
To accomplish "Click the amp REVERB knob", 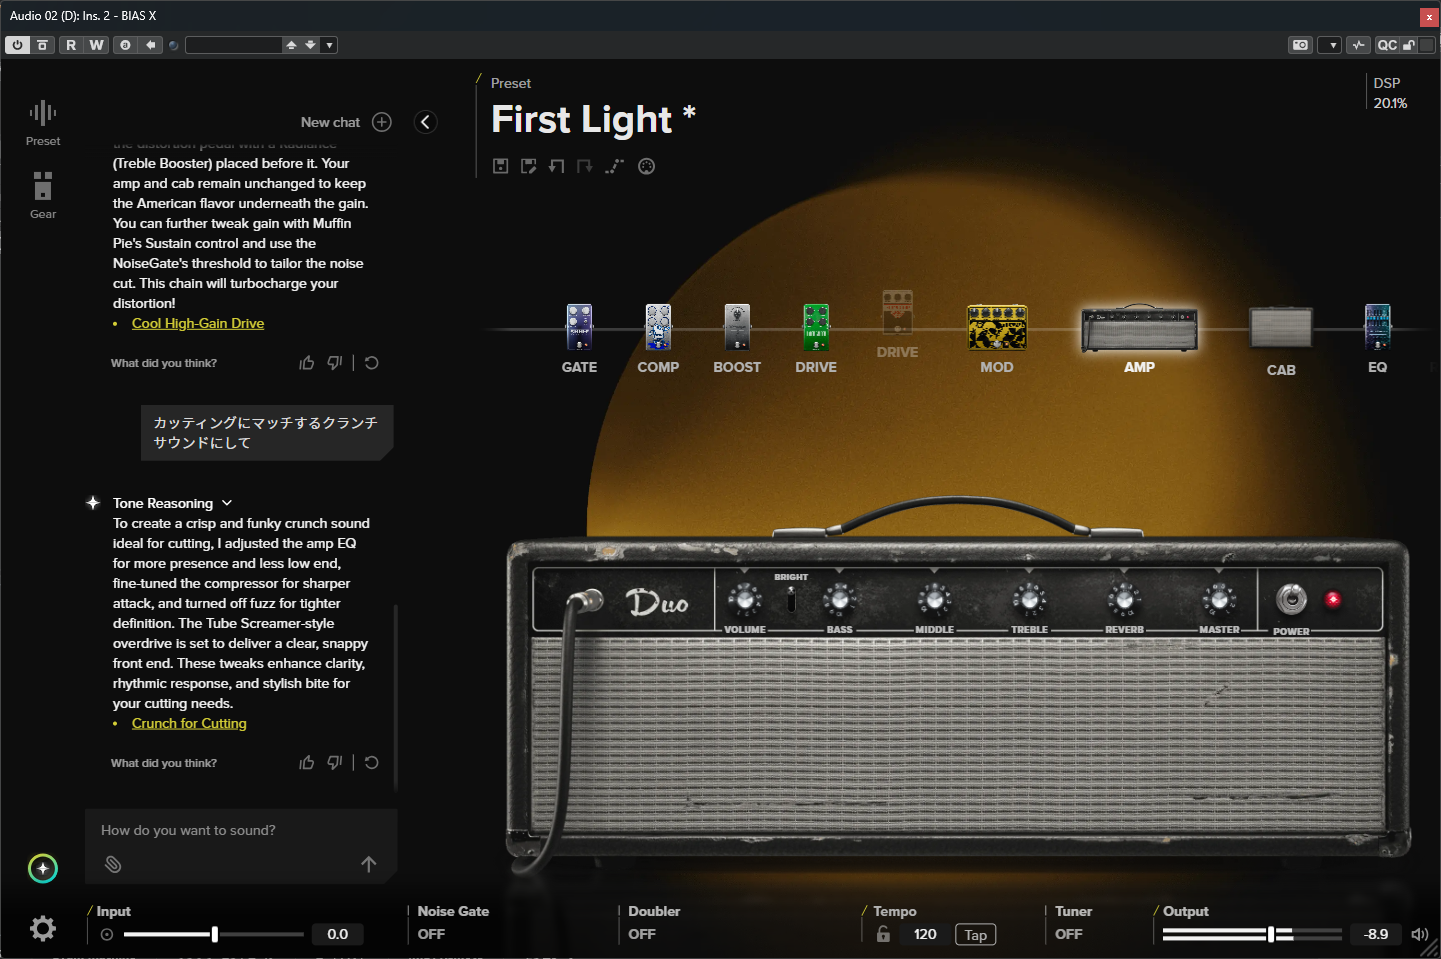I will tap(1124, 599).
